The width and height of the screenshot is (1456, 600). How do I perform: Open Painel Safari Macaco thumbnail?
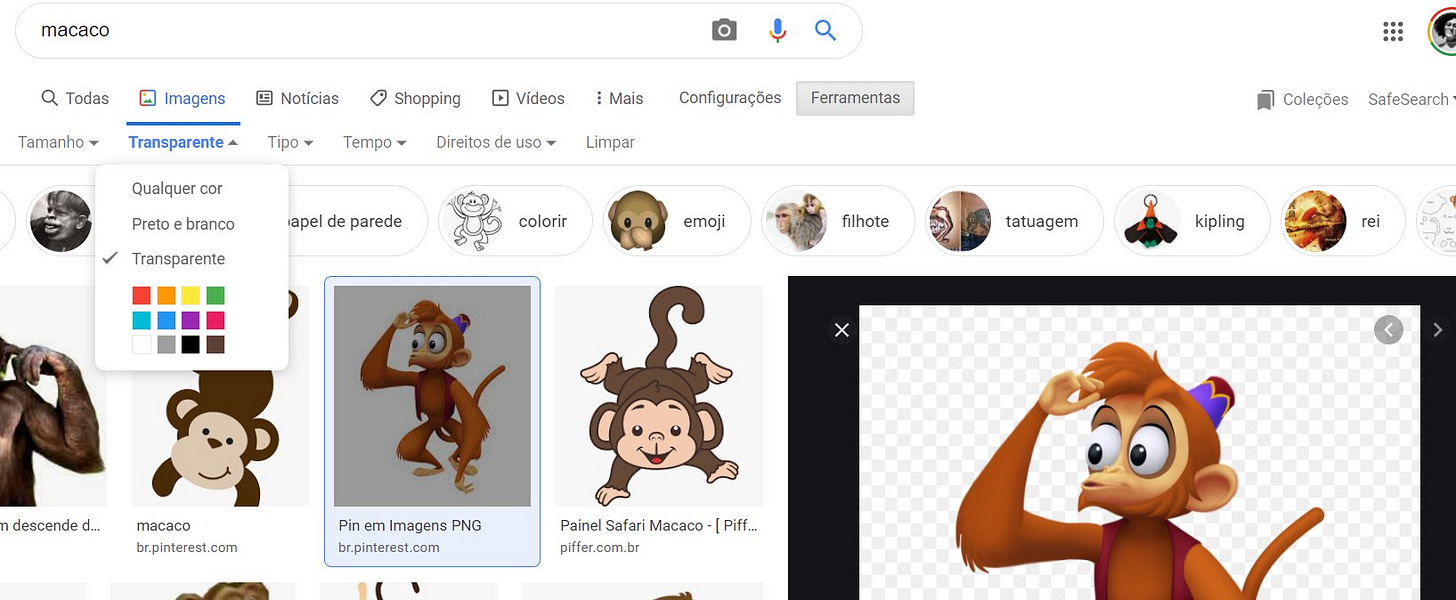[x=659, y=396]
